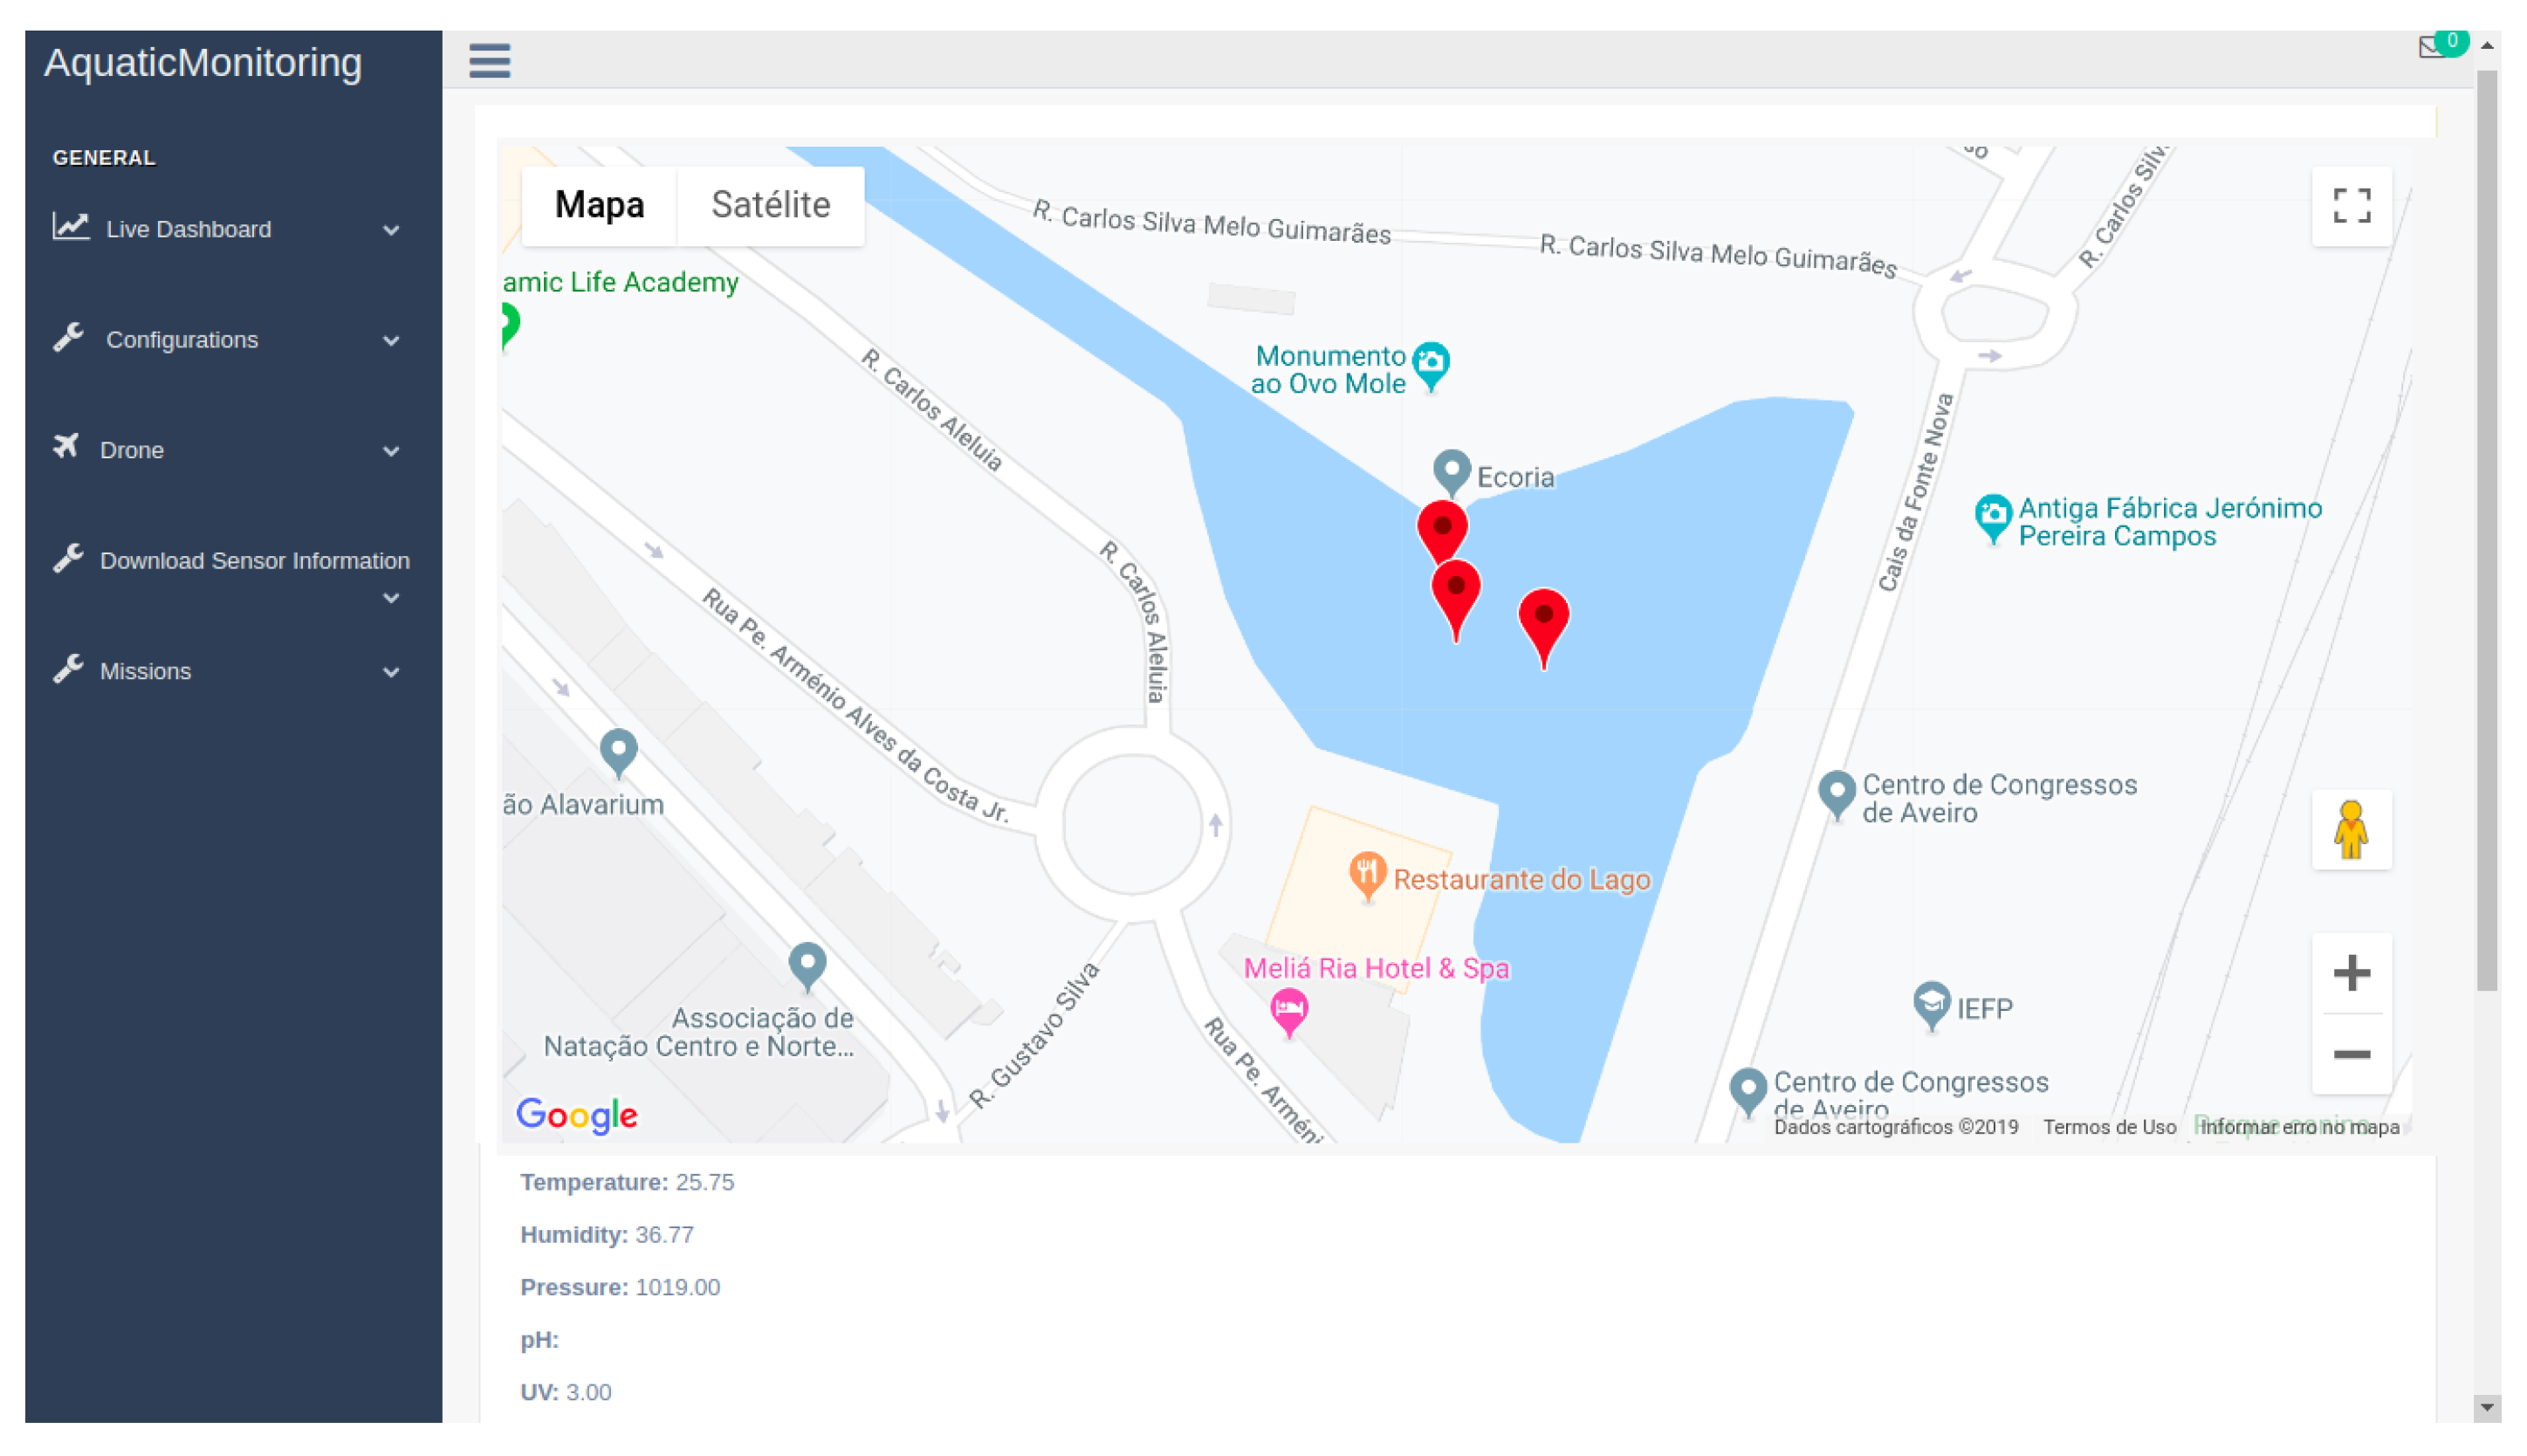Click the hamburger menu icon
This screenshot has height=1456, width=2527.
pos(489,60)
